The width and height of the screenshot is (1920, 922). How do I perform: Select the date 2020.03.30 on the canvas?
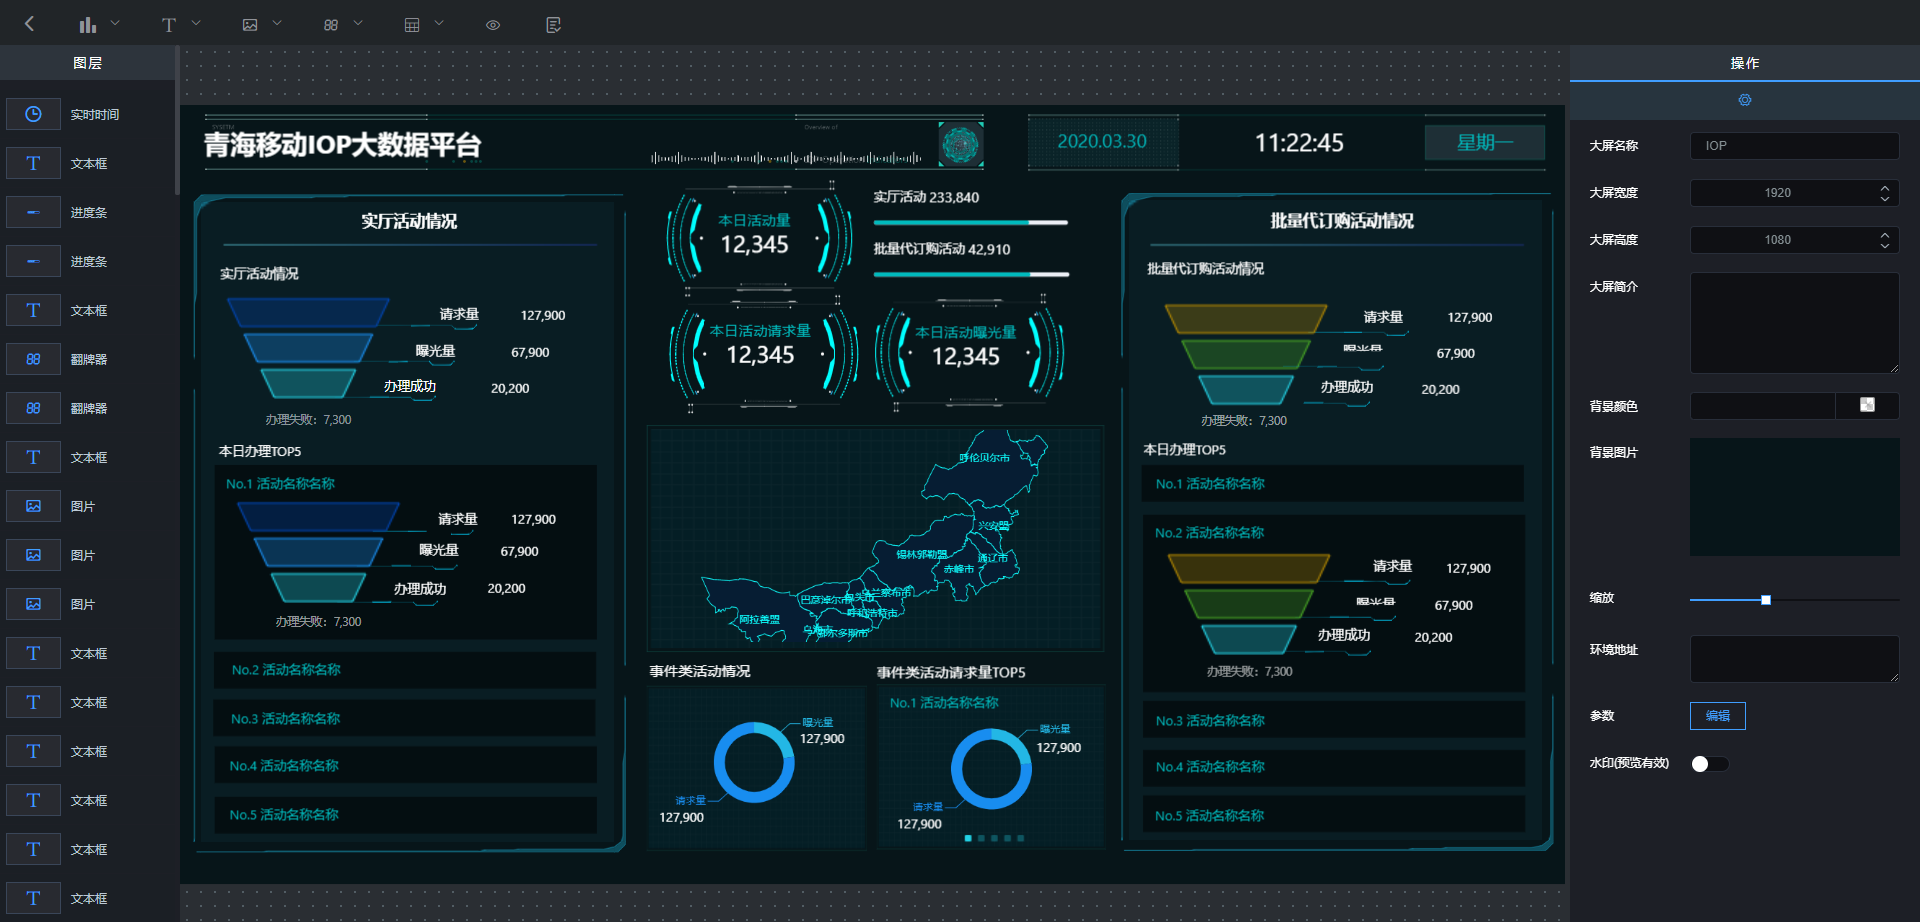tap(1102, 142)
